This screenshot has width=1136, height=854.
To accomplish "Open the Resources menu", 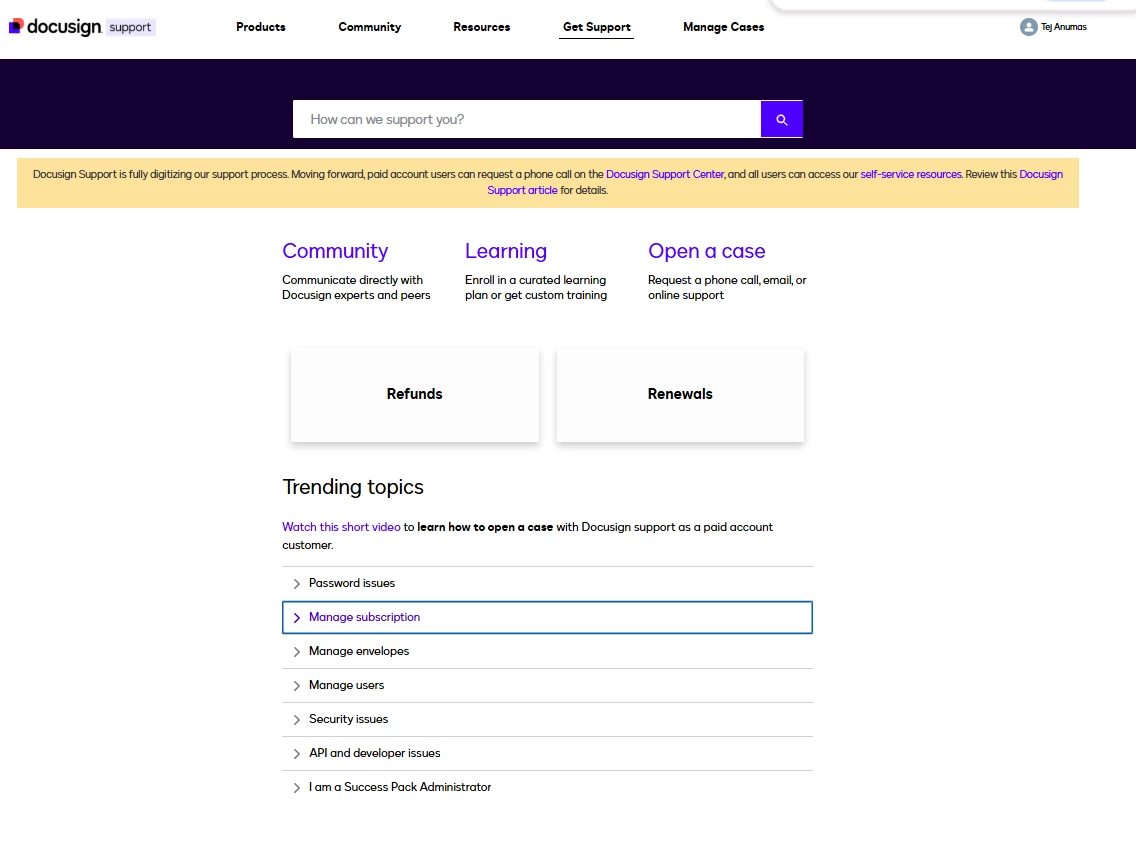I will tap(482, 27).
